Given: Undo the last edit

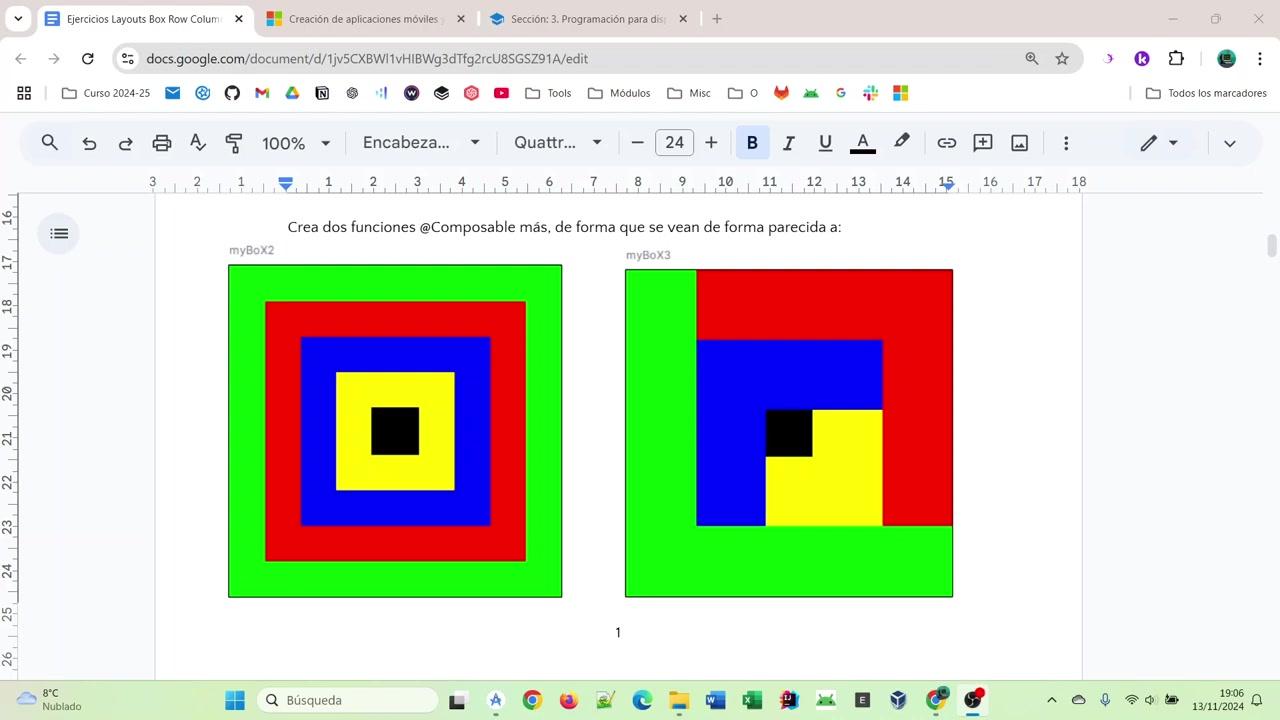Looking at the screenshot, I should 89,143.
